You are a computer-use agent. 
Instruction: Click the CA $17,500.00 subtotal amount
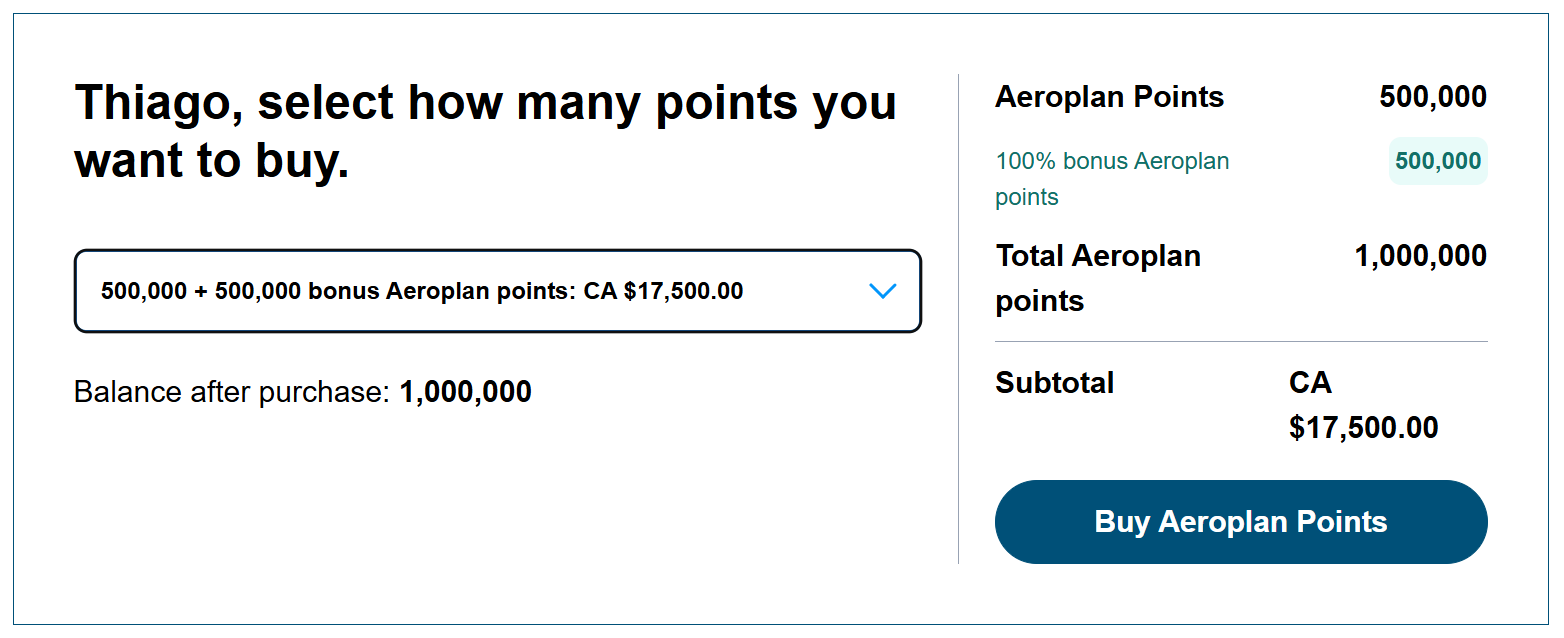coord(1363,405)
